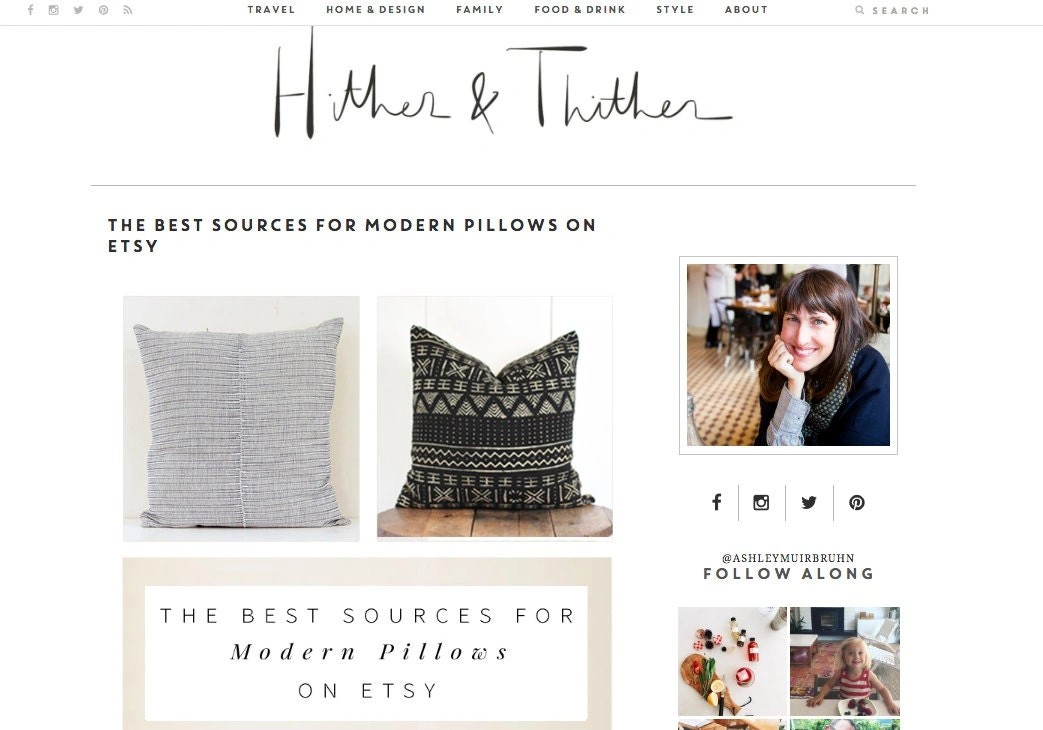Go to the Style section
The image size is (1043, 730).
pos(675,9)
